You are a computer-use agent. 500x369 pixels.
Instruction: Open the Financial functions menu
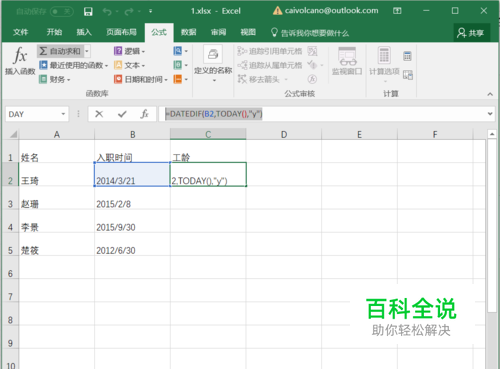point(55,79)
